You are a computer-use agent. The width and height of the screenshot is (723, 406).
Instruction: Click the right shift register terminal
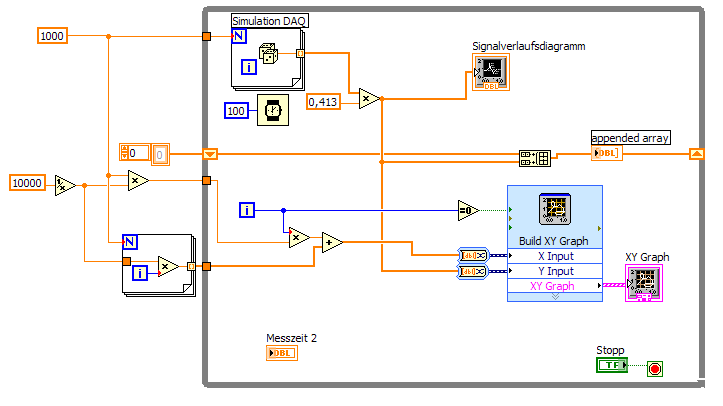696,154
